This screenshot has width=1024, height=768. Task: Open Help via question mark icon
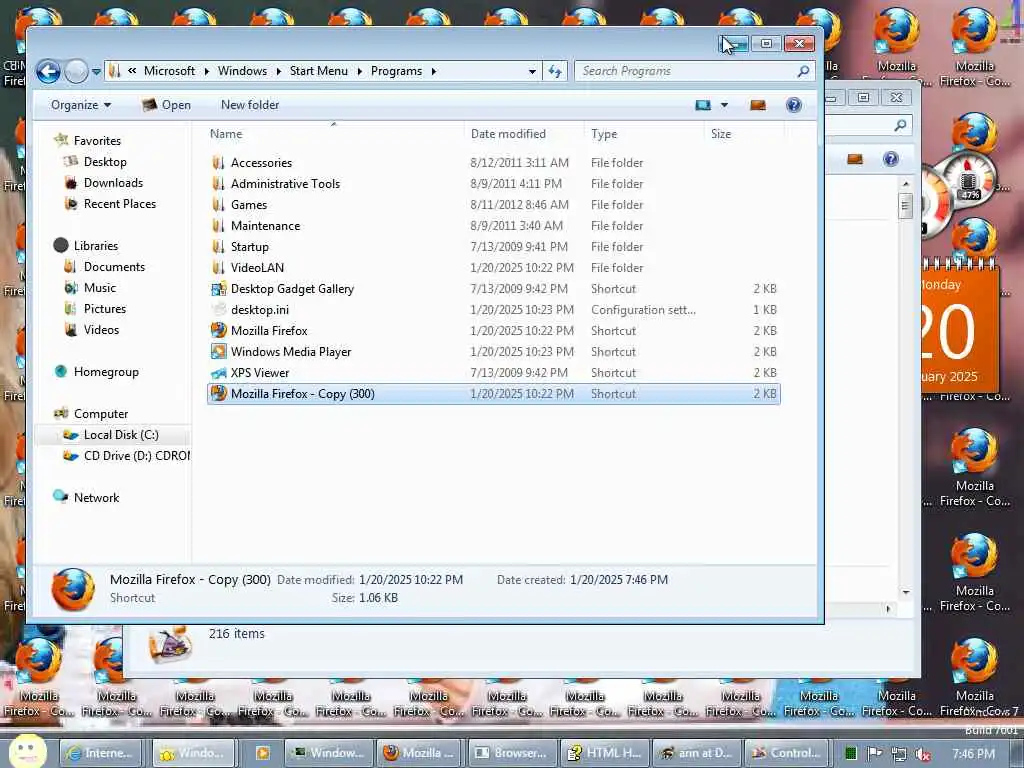[793, 105]
